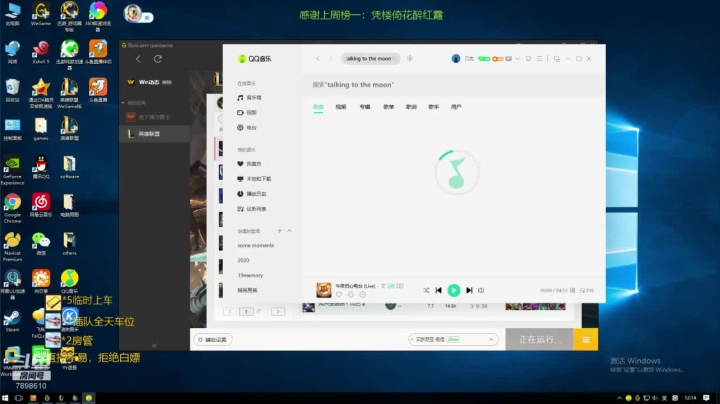Screen dimensions: 720x404
Task: Open the NetEase Cloud Music desktop icon
Action: (41, 205)
